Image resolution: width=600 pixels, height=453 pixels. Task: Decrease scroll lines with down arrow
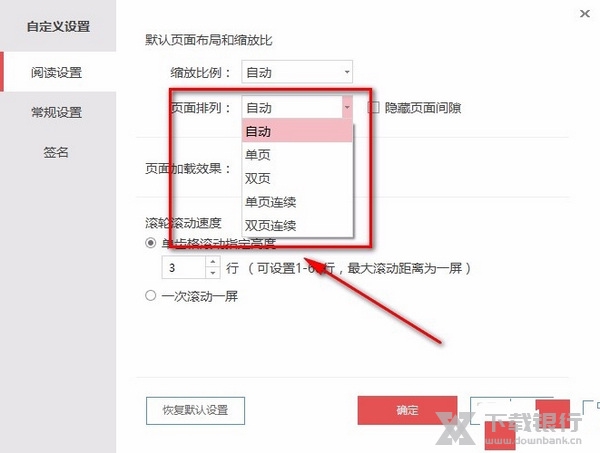[213, 273]
